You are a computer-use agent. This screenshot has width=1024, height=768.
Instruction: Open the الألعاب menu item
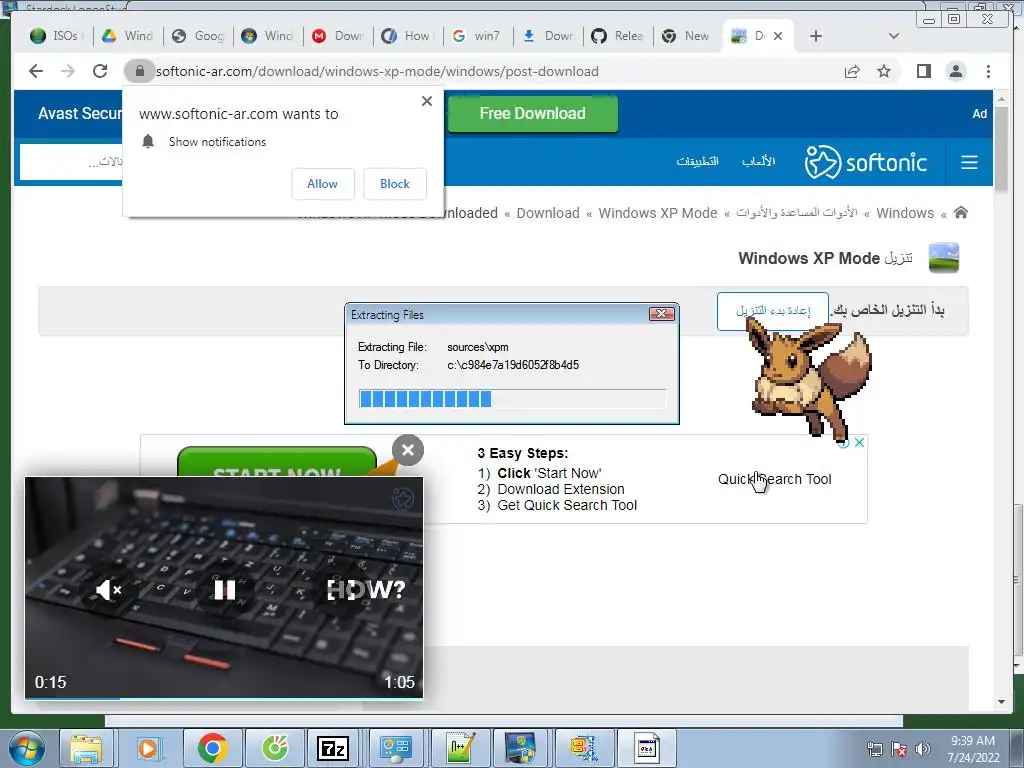click(x=758, y=161)
